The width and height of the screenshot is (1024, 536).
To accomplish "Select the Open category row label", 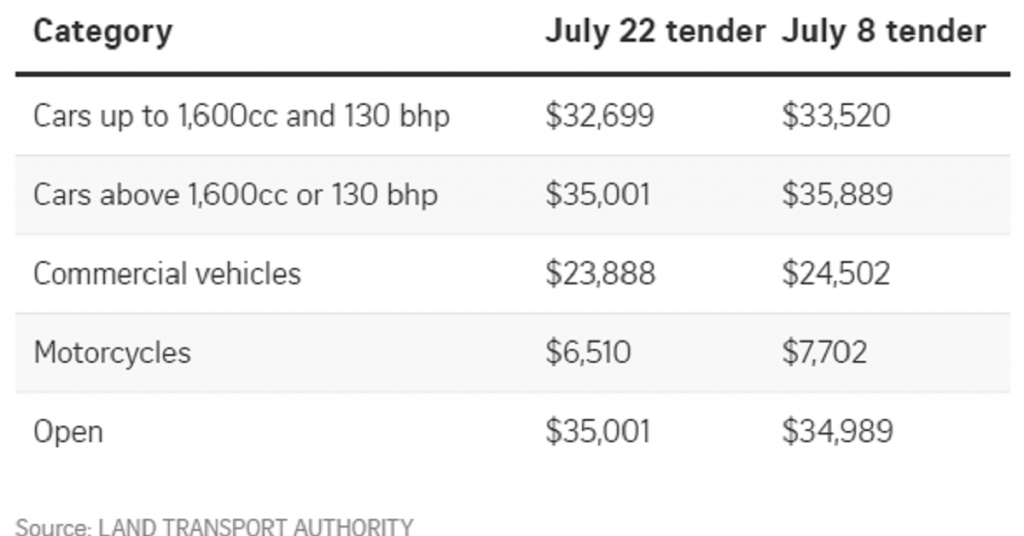I will pos(68,432).
